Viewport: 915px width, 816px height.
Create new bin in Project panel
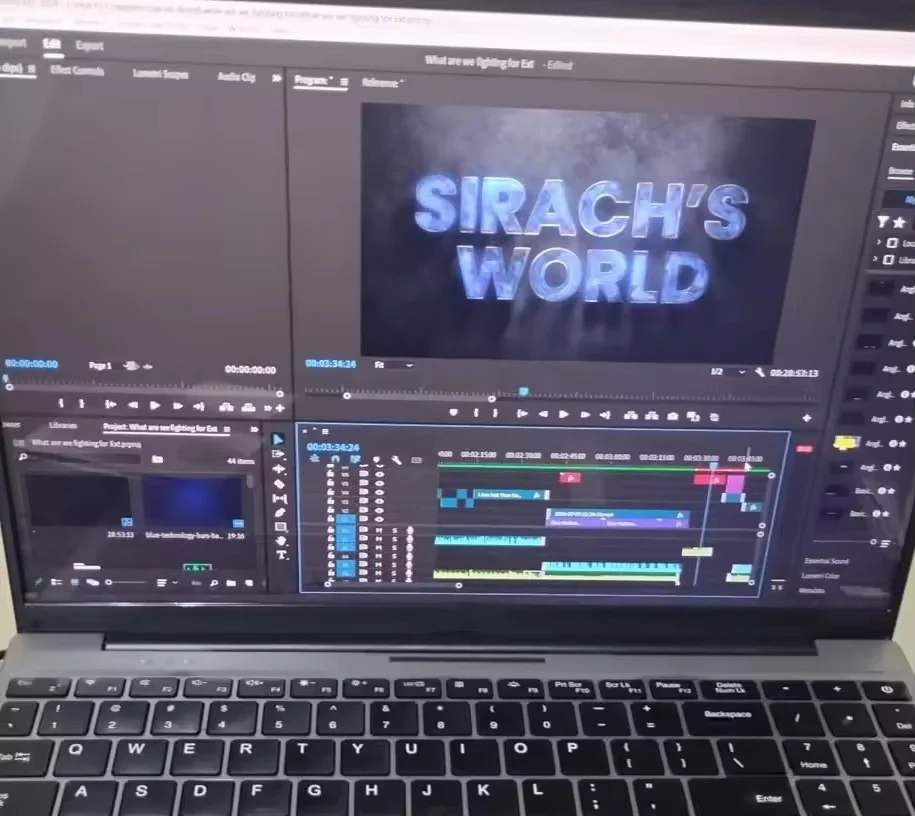pyautogui.click(x=231, y=583)
